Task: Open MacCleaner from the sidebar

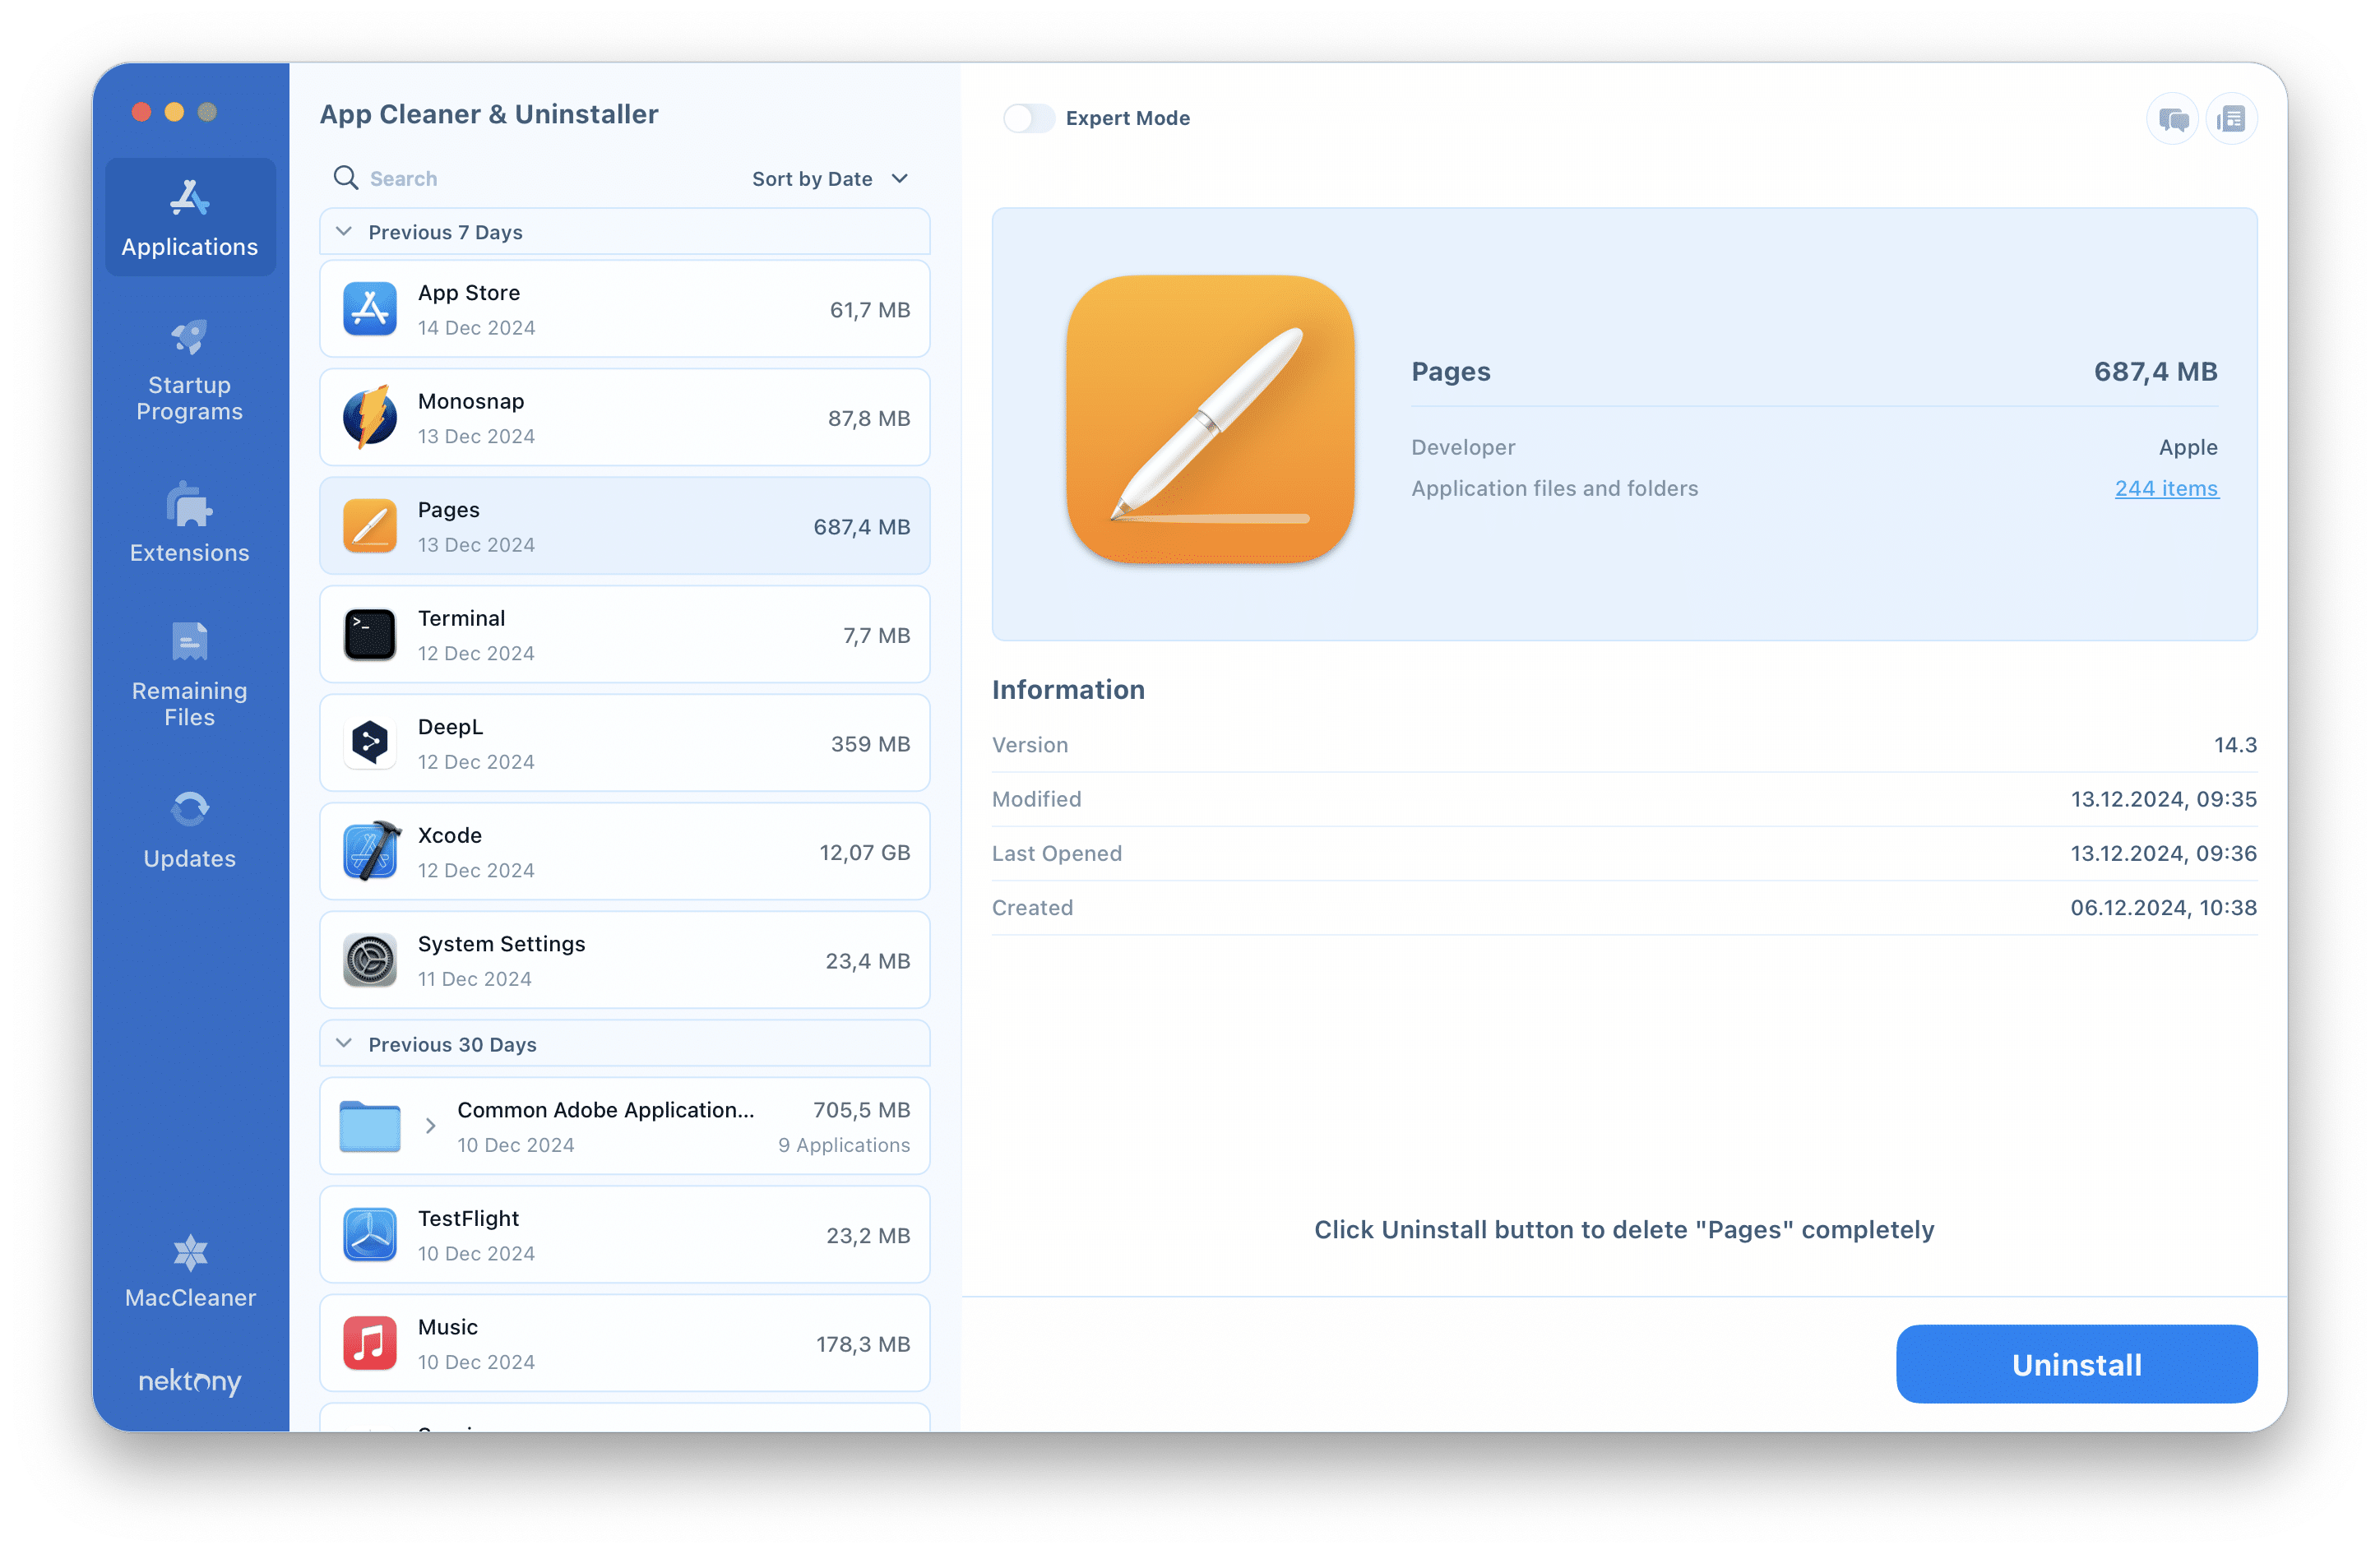Action: coord(190,1270)
